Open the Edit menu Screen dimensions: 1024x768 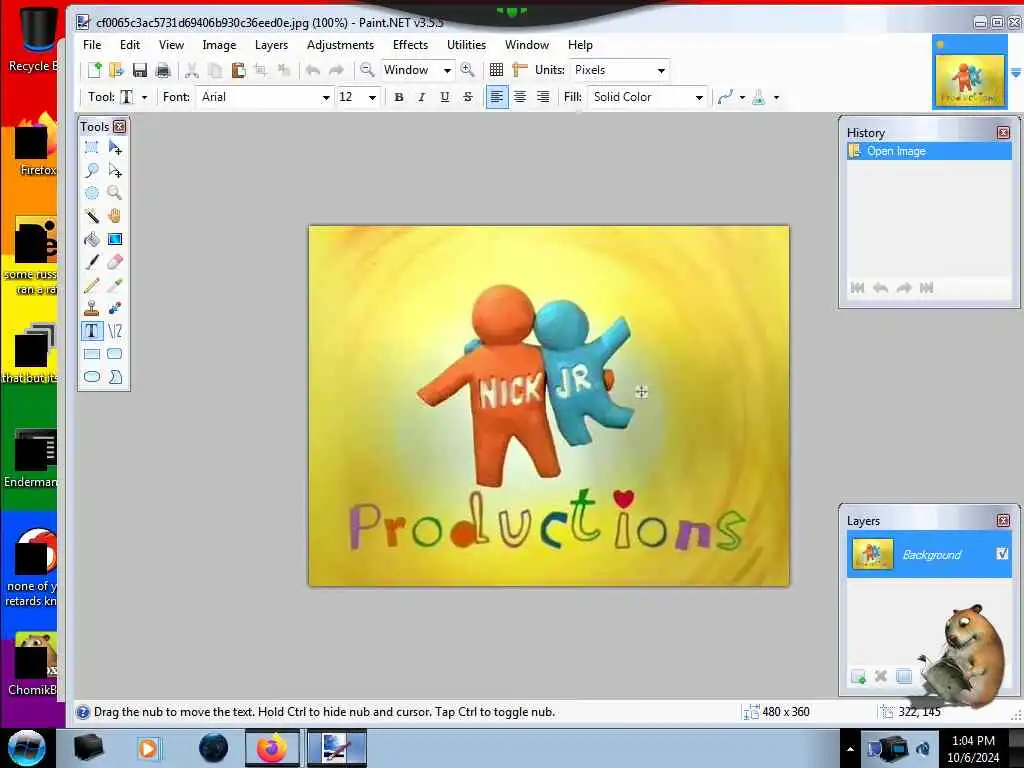pos(129,45)
